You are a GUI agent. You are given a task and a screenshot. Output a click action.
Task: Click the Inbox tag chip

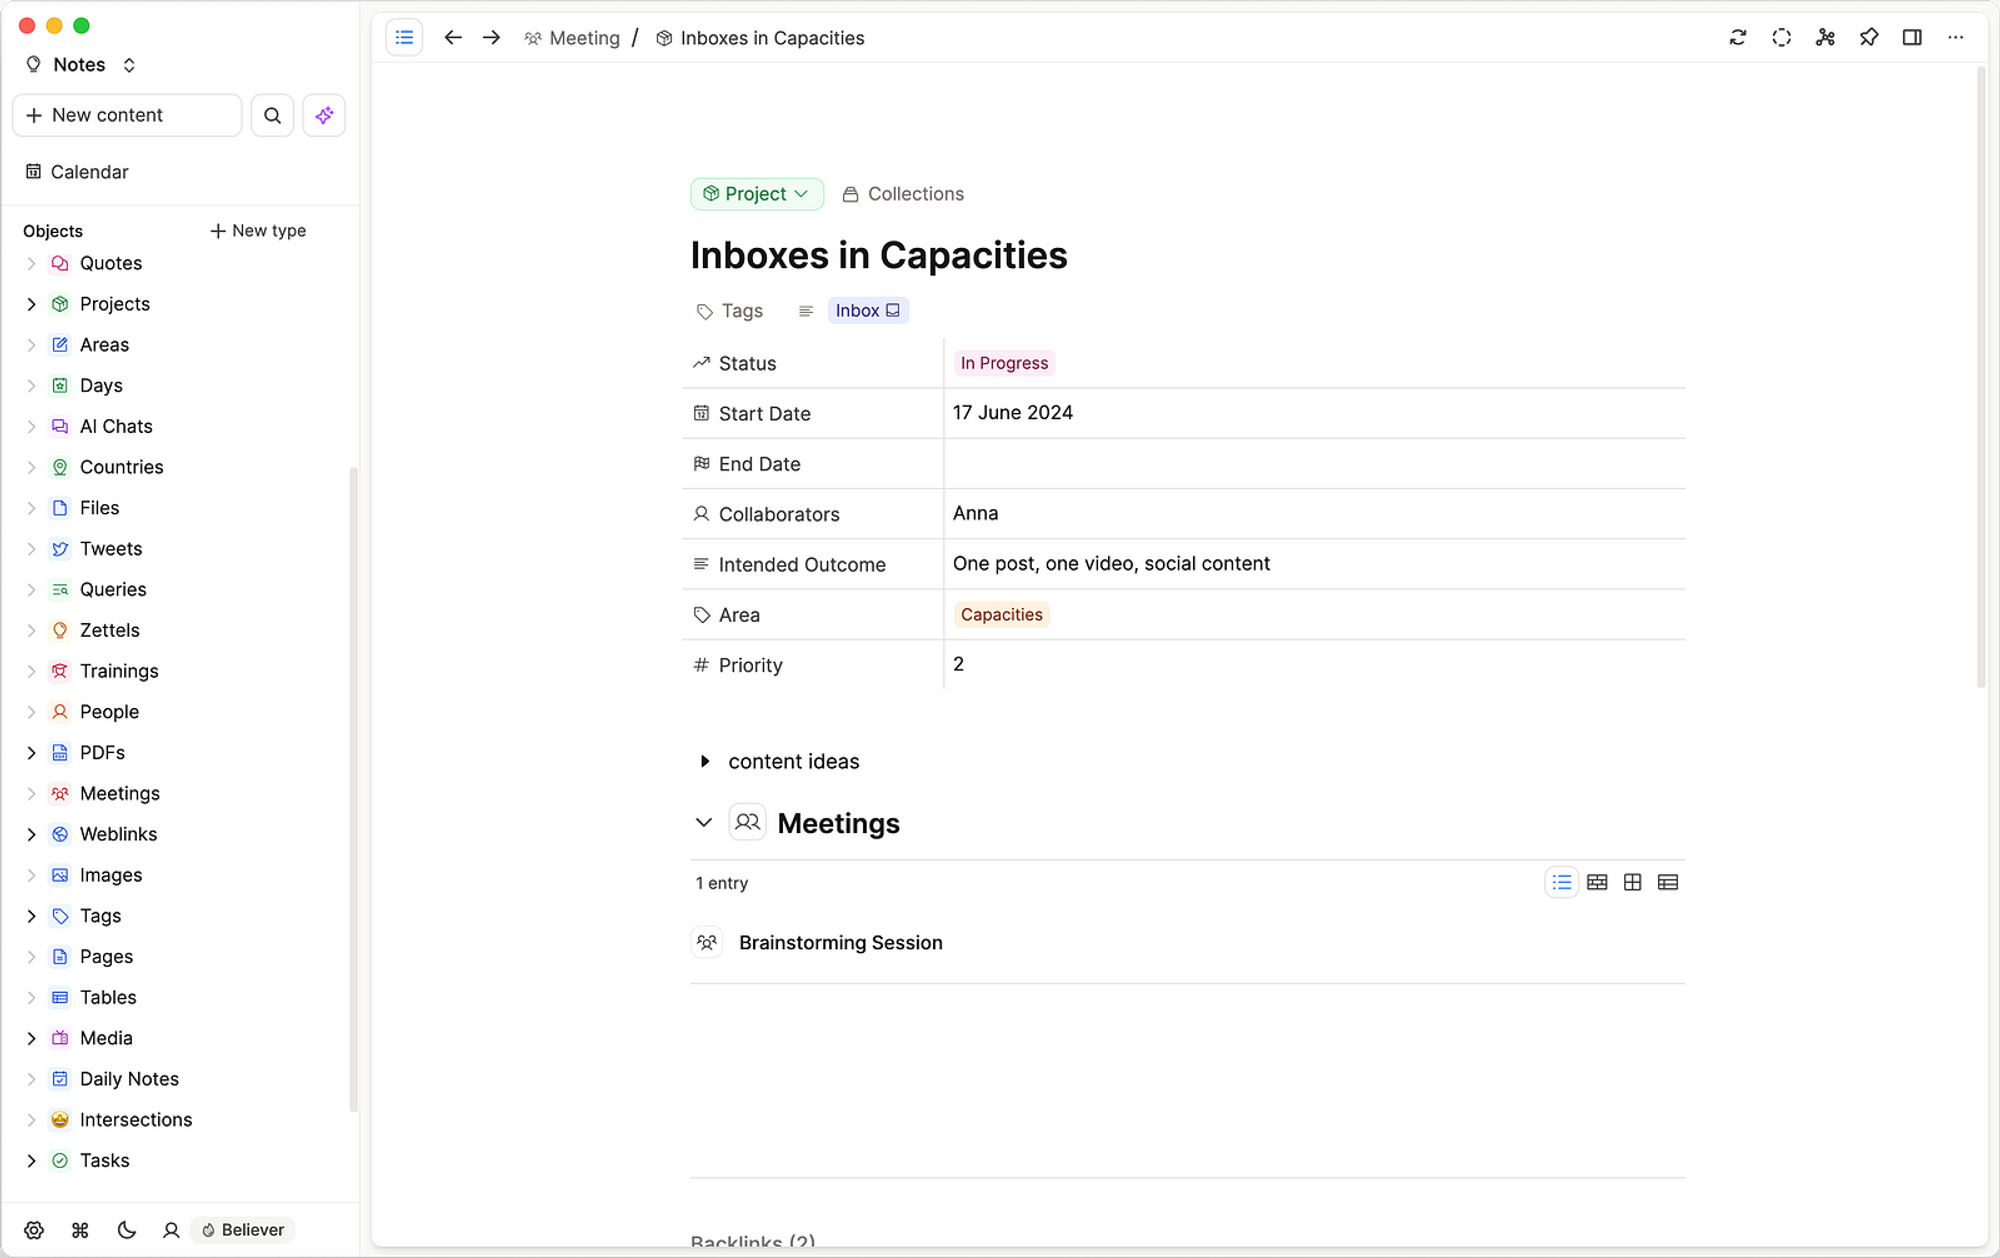point(868,311)
